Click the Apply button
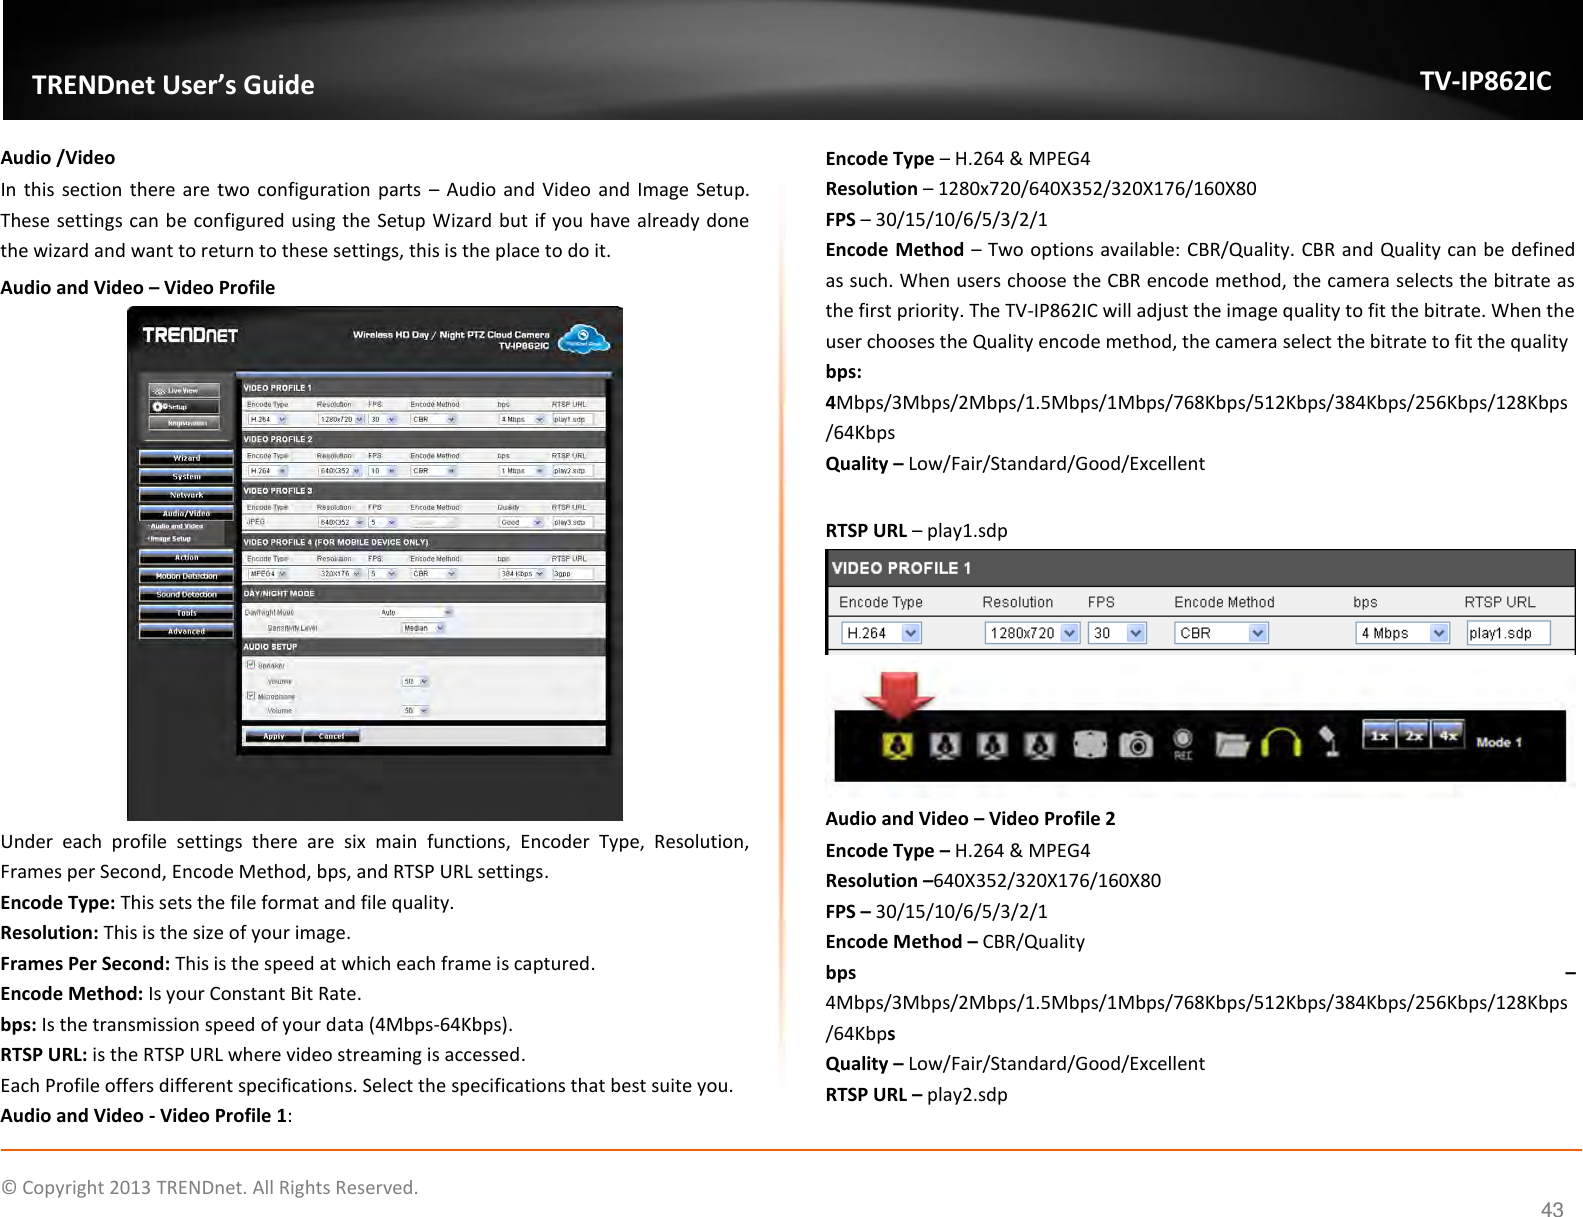Image resolution: width=1583 pixels, height=1217 pixels. 273,736
